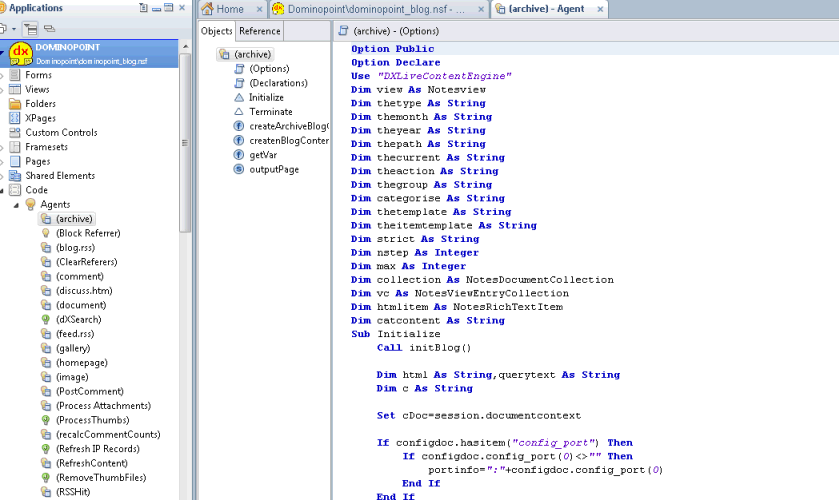Open the Applications panel view menu icon
The height and width of the screenshot is (500, 839).
[143, 7]
